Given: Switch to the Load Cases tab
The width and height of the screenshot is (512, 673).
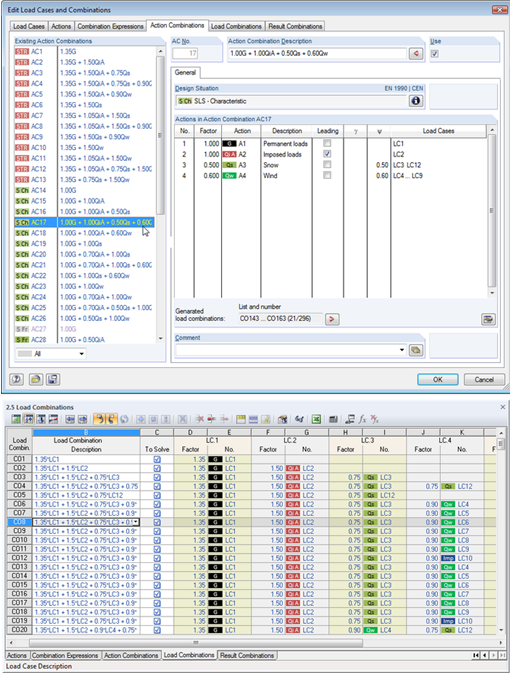Looking at the screenshot, I should point(29,26).
